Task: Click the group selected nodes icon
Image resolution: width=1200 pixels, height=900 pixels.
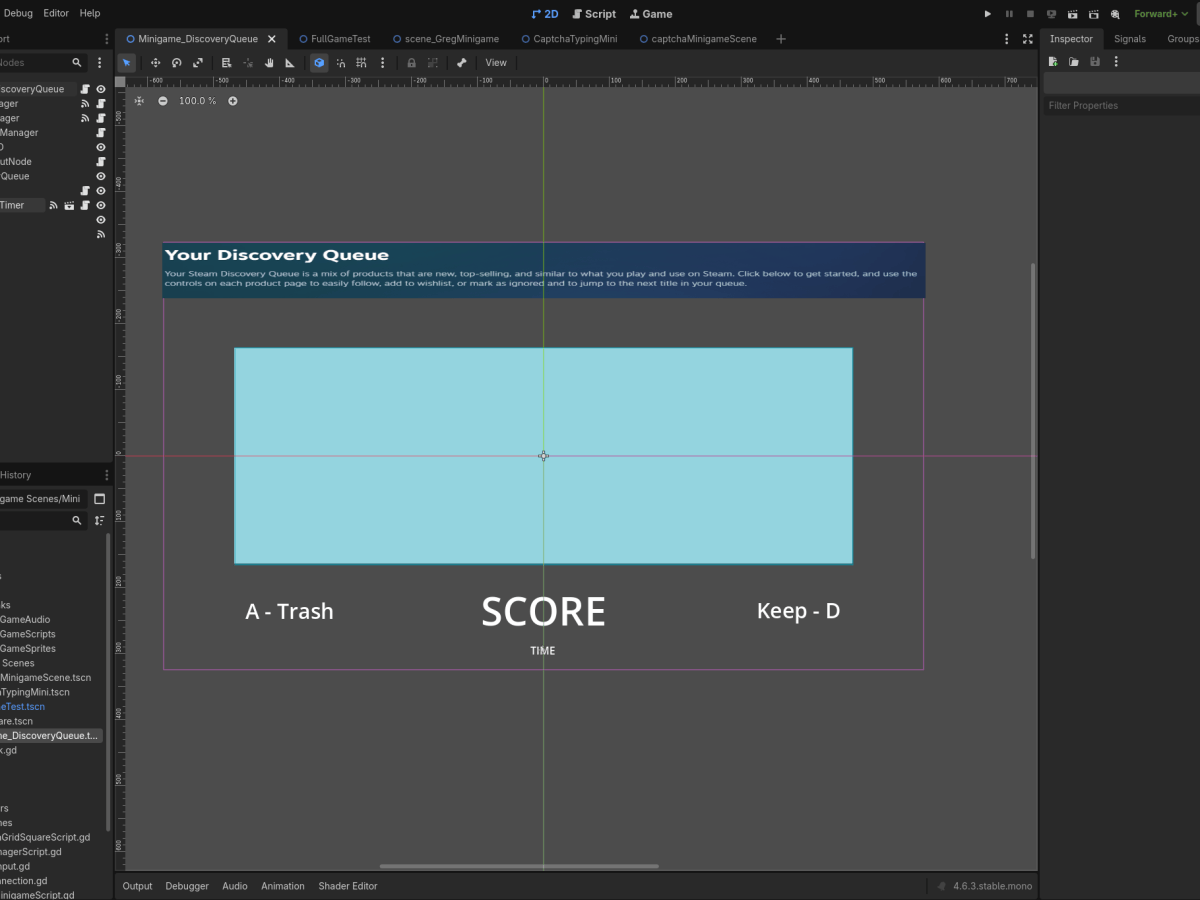Action: pyautogui.click(x=432, y=62)
